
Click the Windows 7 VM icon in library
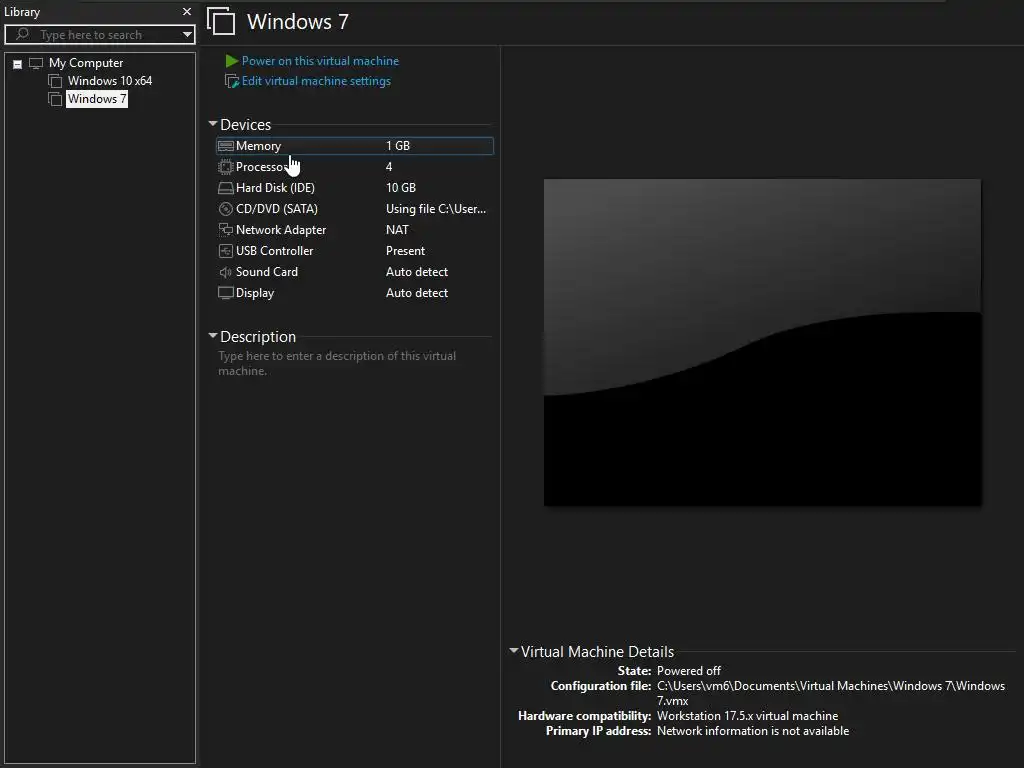click(x=56, y=99)
